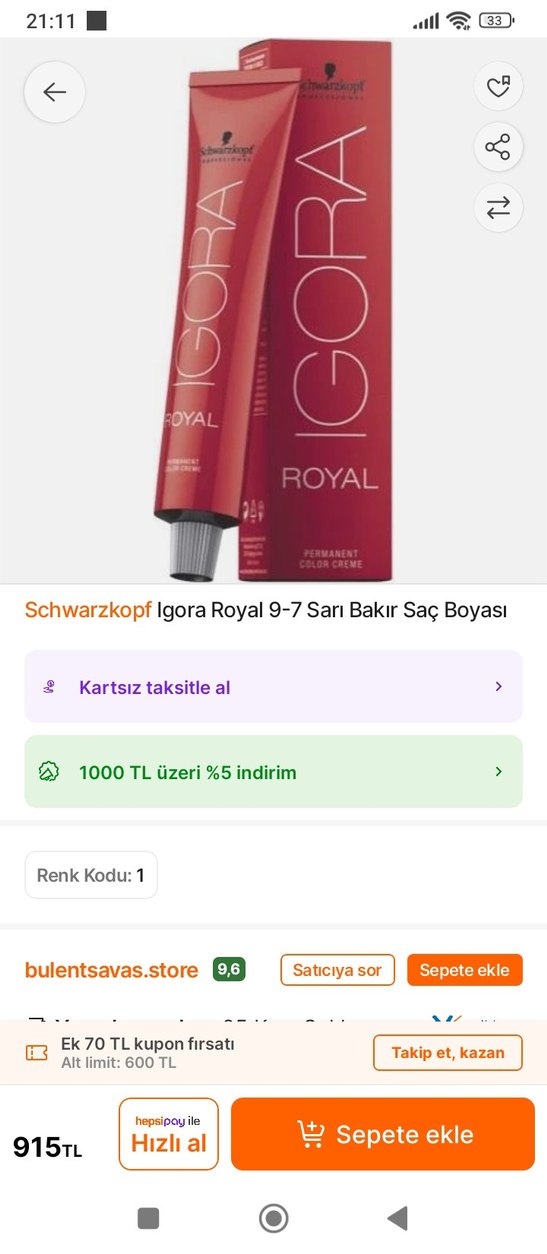Expand 1000 TL üzeri %5 indirim chevron
Image resolution: width=547 pixels, height=1254 pixels.
(x=498, y=772)
